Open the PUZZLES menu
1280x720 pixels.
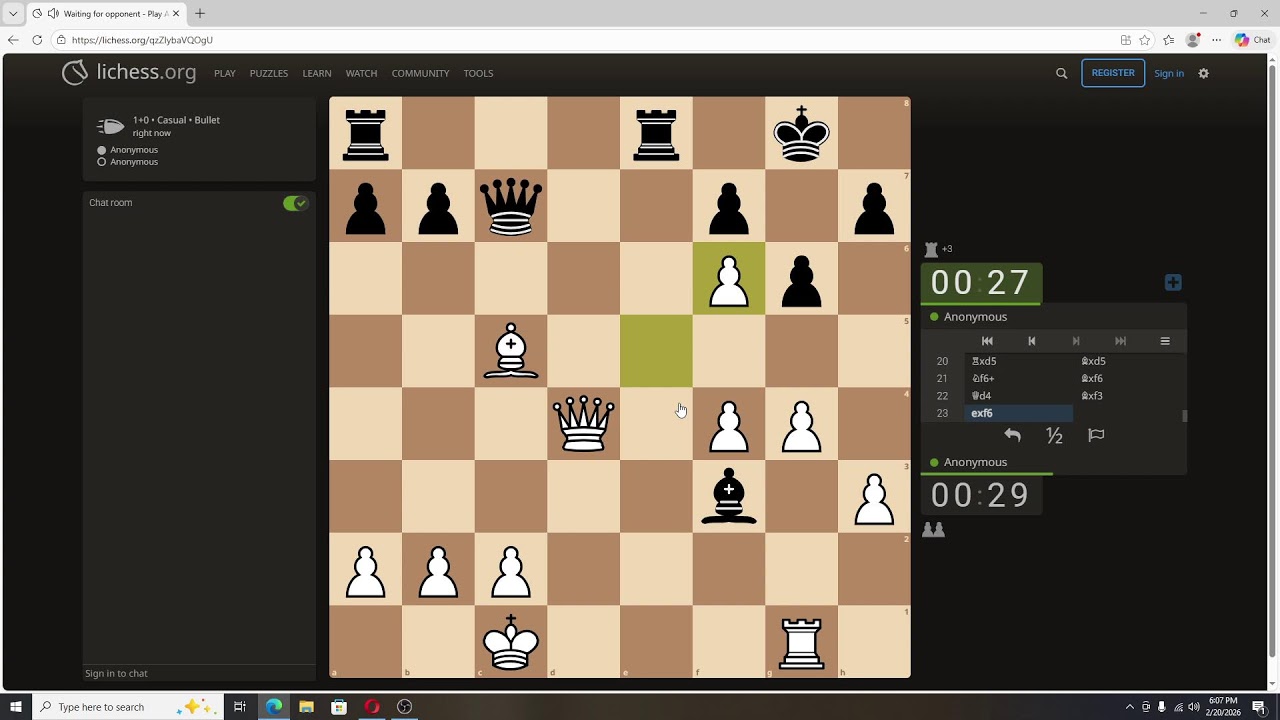point(269,73)
